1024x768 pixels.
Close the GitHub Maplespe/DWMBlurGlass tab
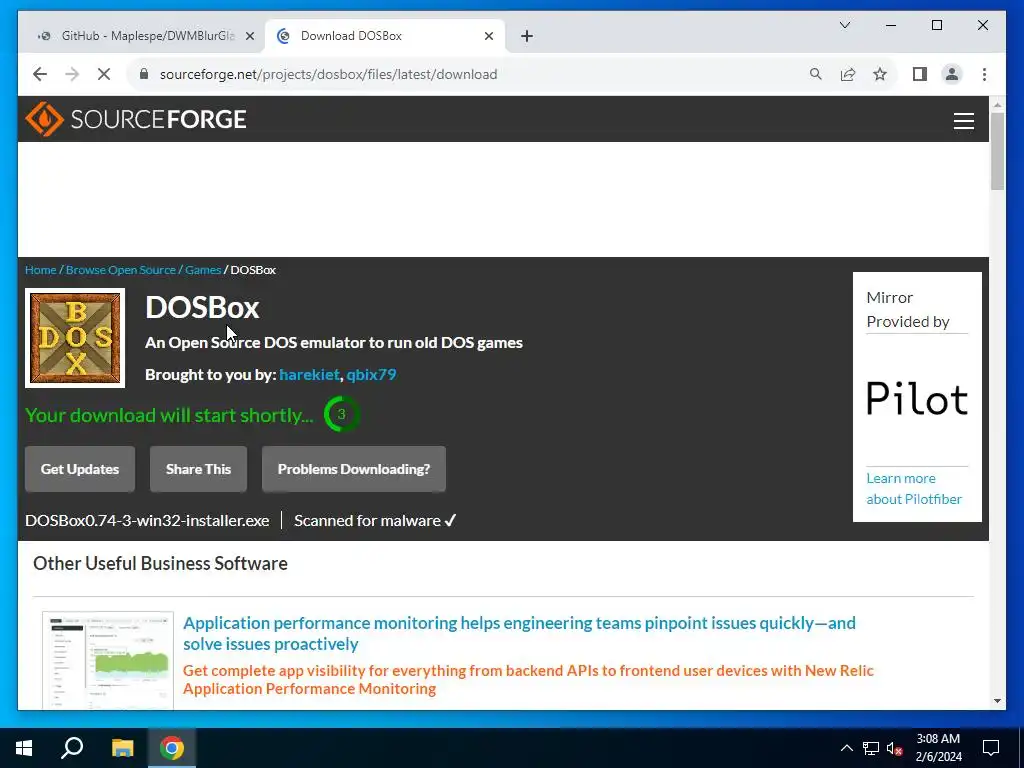pos(249,36)
